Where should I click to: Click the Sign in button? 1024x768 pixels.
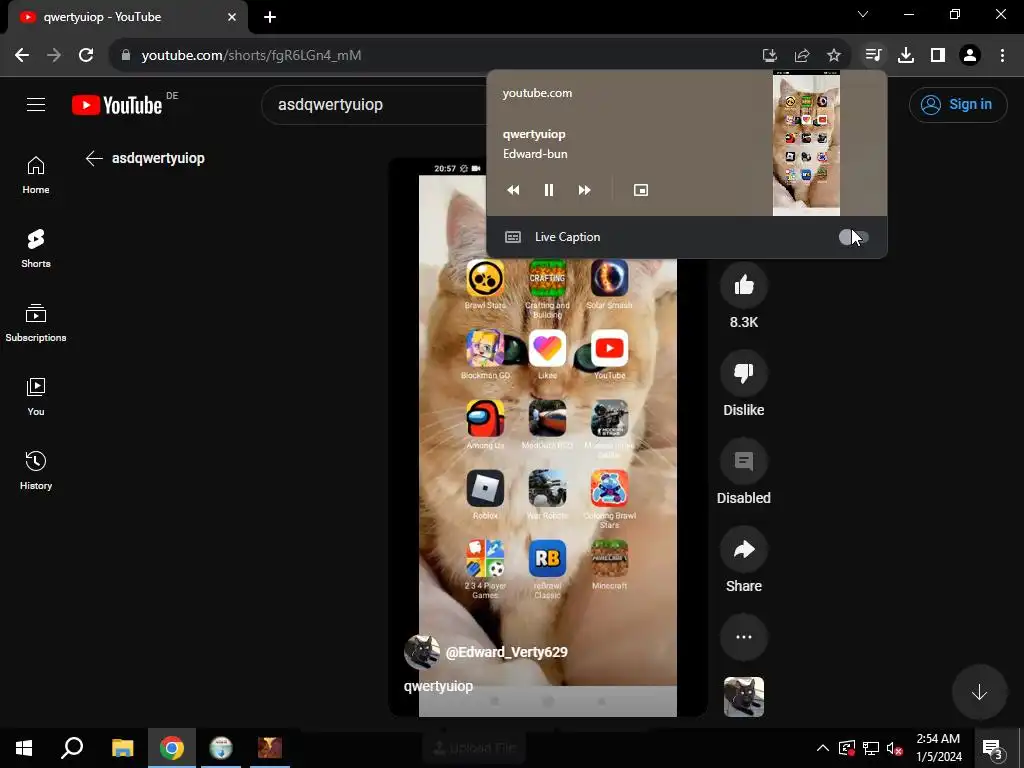tap(958, 104)
